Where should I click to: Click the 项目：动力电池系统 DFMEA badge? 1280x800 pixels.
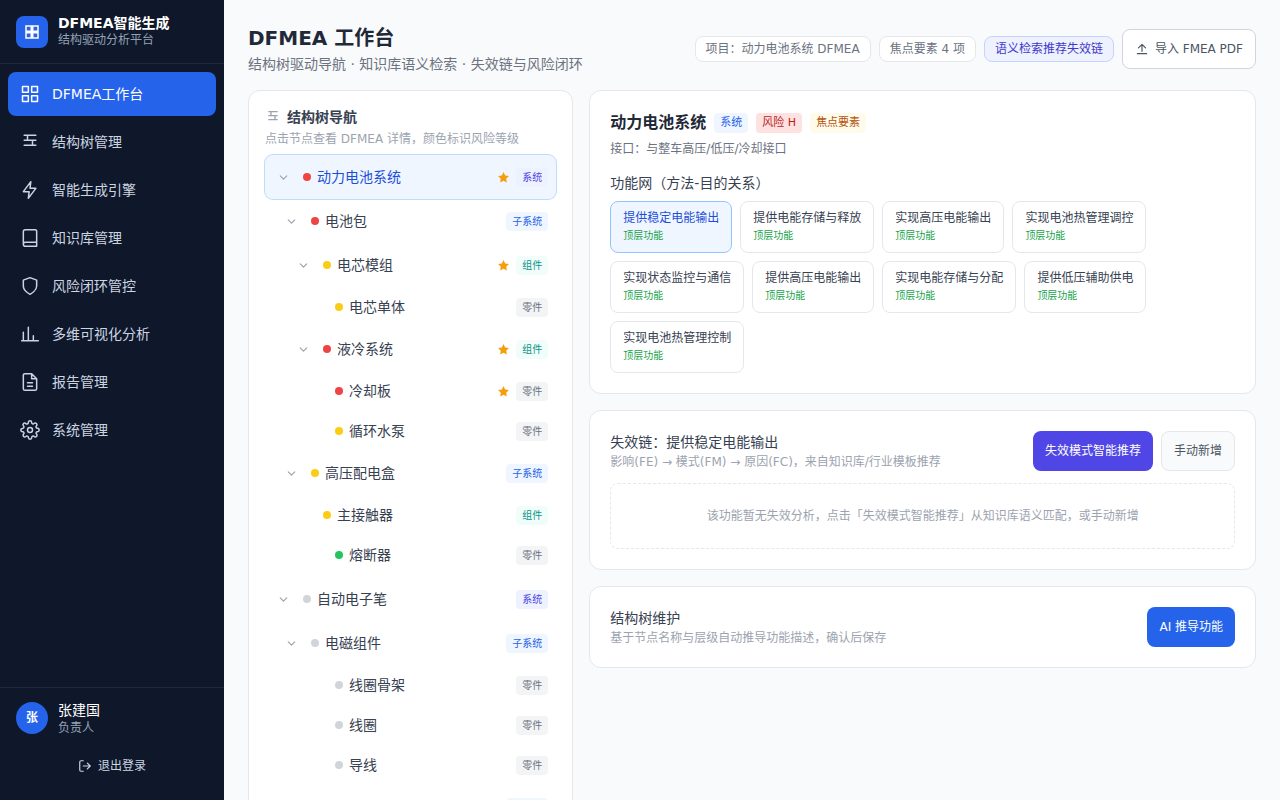[x=782, y=49]
